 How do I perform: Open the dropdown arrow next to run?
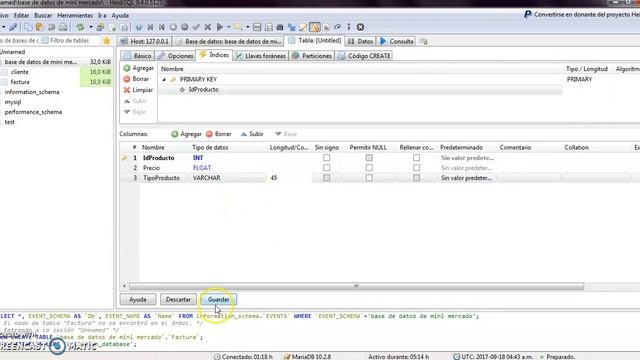pyautogui.click(x=229, y=27)
